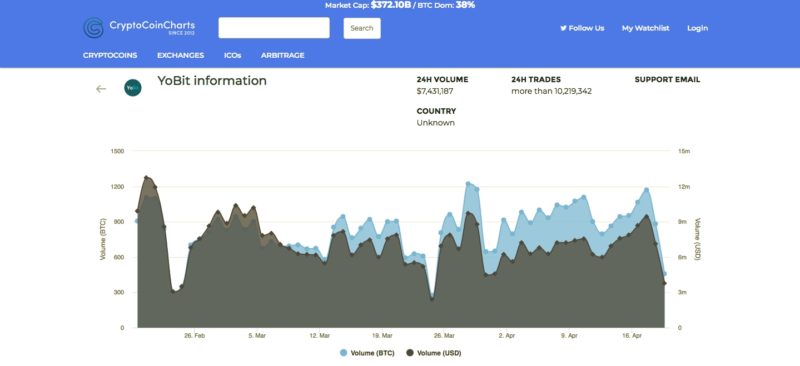Viewport: 800px width, 366px height.
Task: Click the 1500 left axis label
Action: point(117,151)
